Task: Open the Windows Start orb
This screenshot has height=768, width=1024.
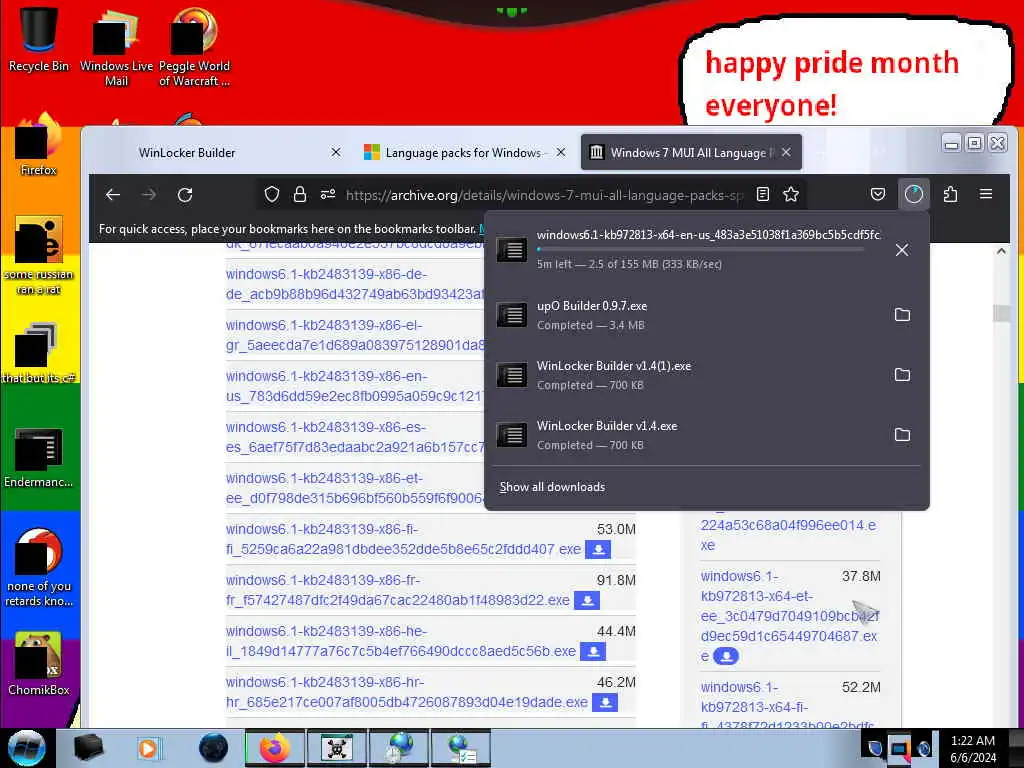Action: coord(26,748)
